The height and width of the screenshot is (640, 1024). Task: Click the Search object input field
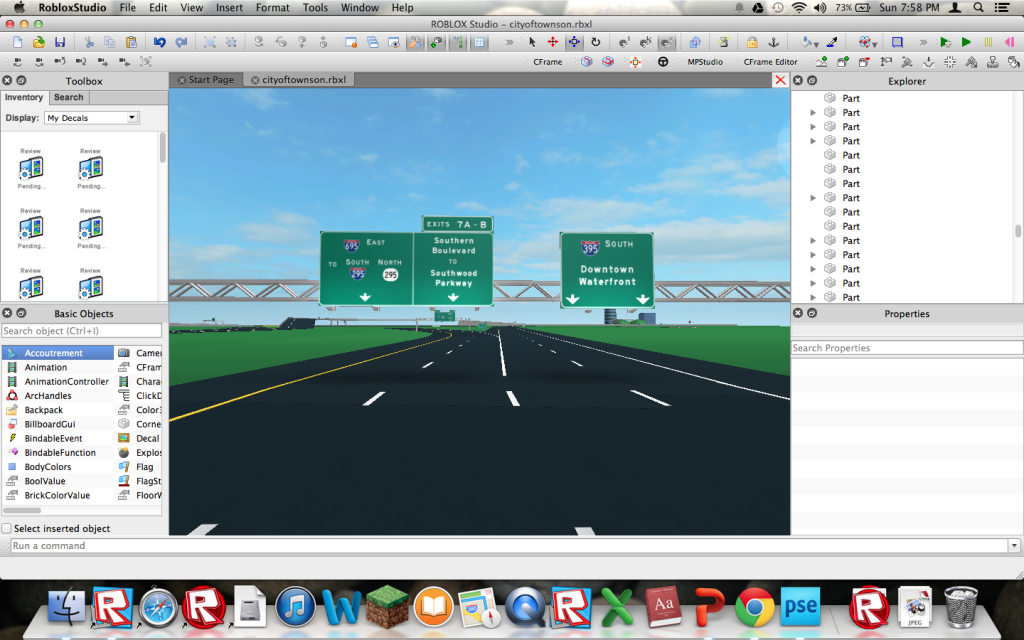click(x=82, y=331)
